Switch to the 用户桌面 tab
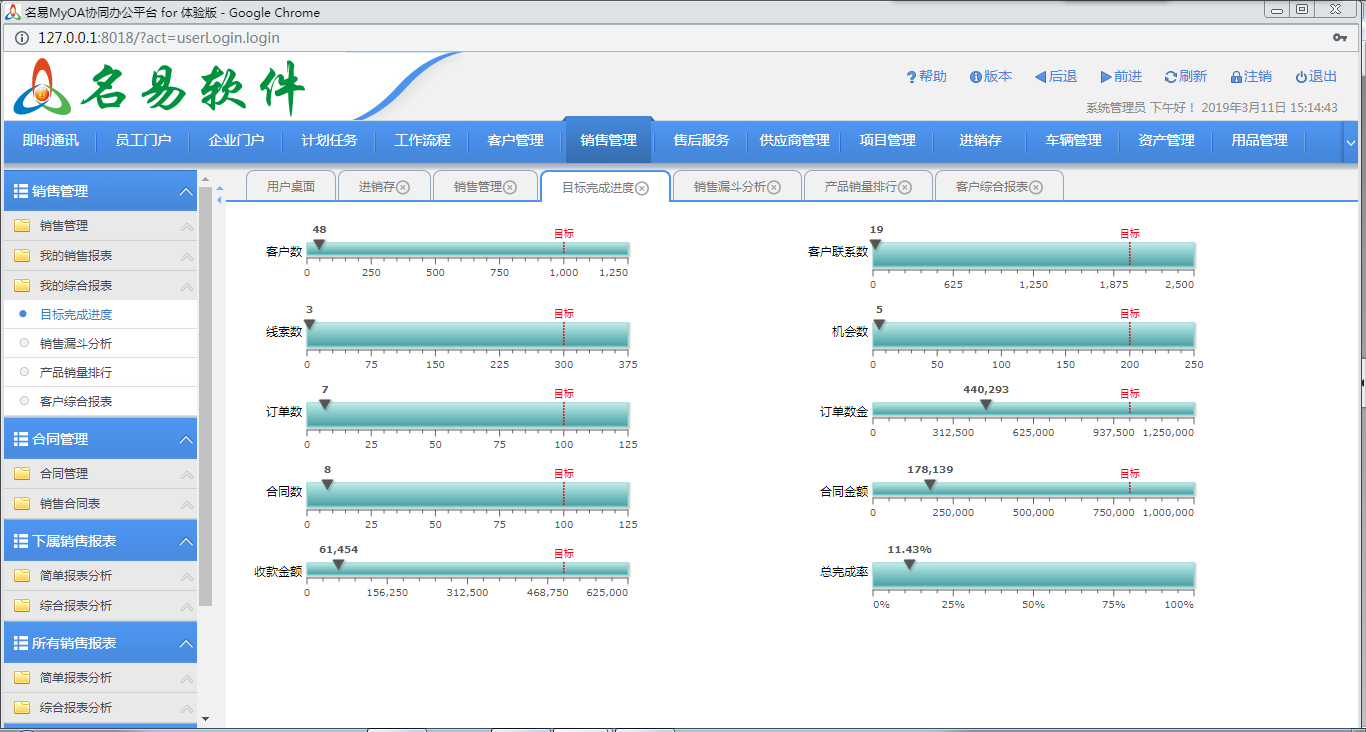Screen dimensions: 1366x732 [291, 187]
